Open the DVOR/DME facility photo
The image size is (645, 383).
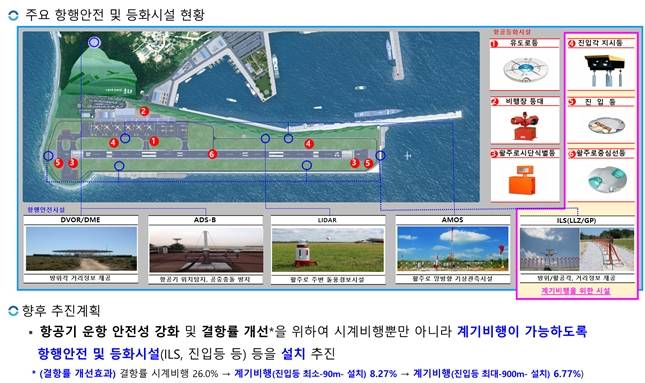(x=81, y=249)
